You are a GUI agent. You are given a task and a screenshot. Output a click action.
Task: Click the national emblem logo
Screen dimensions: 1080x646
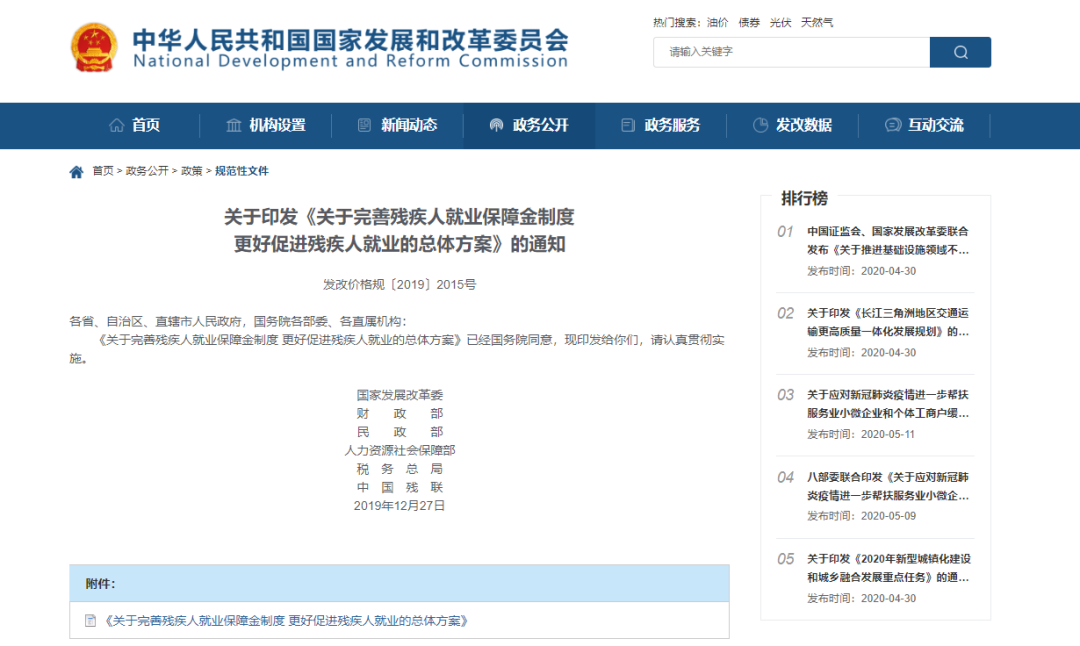94,47
